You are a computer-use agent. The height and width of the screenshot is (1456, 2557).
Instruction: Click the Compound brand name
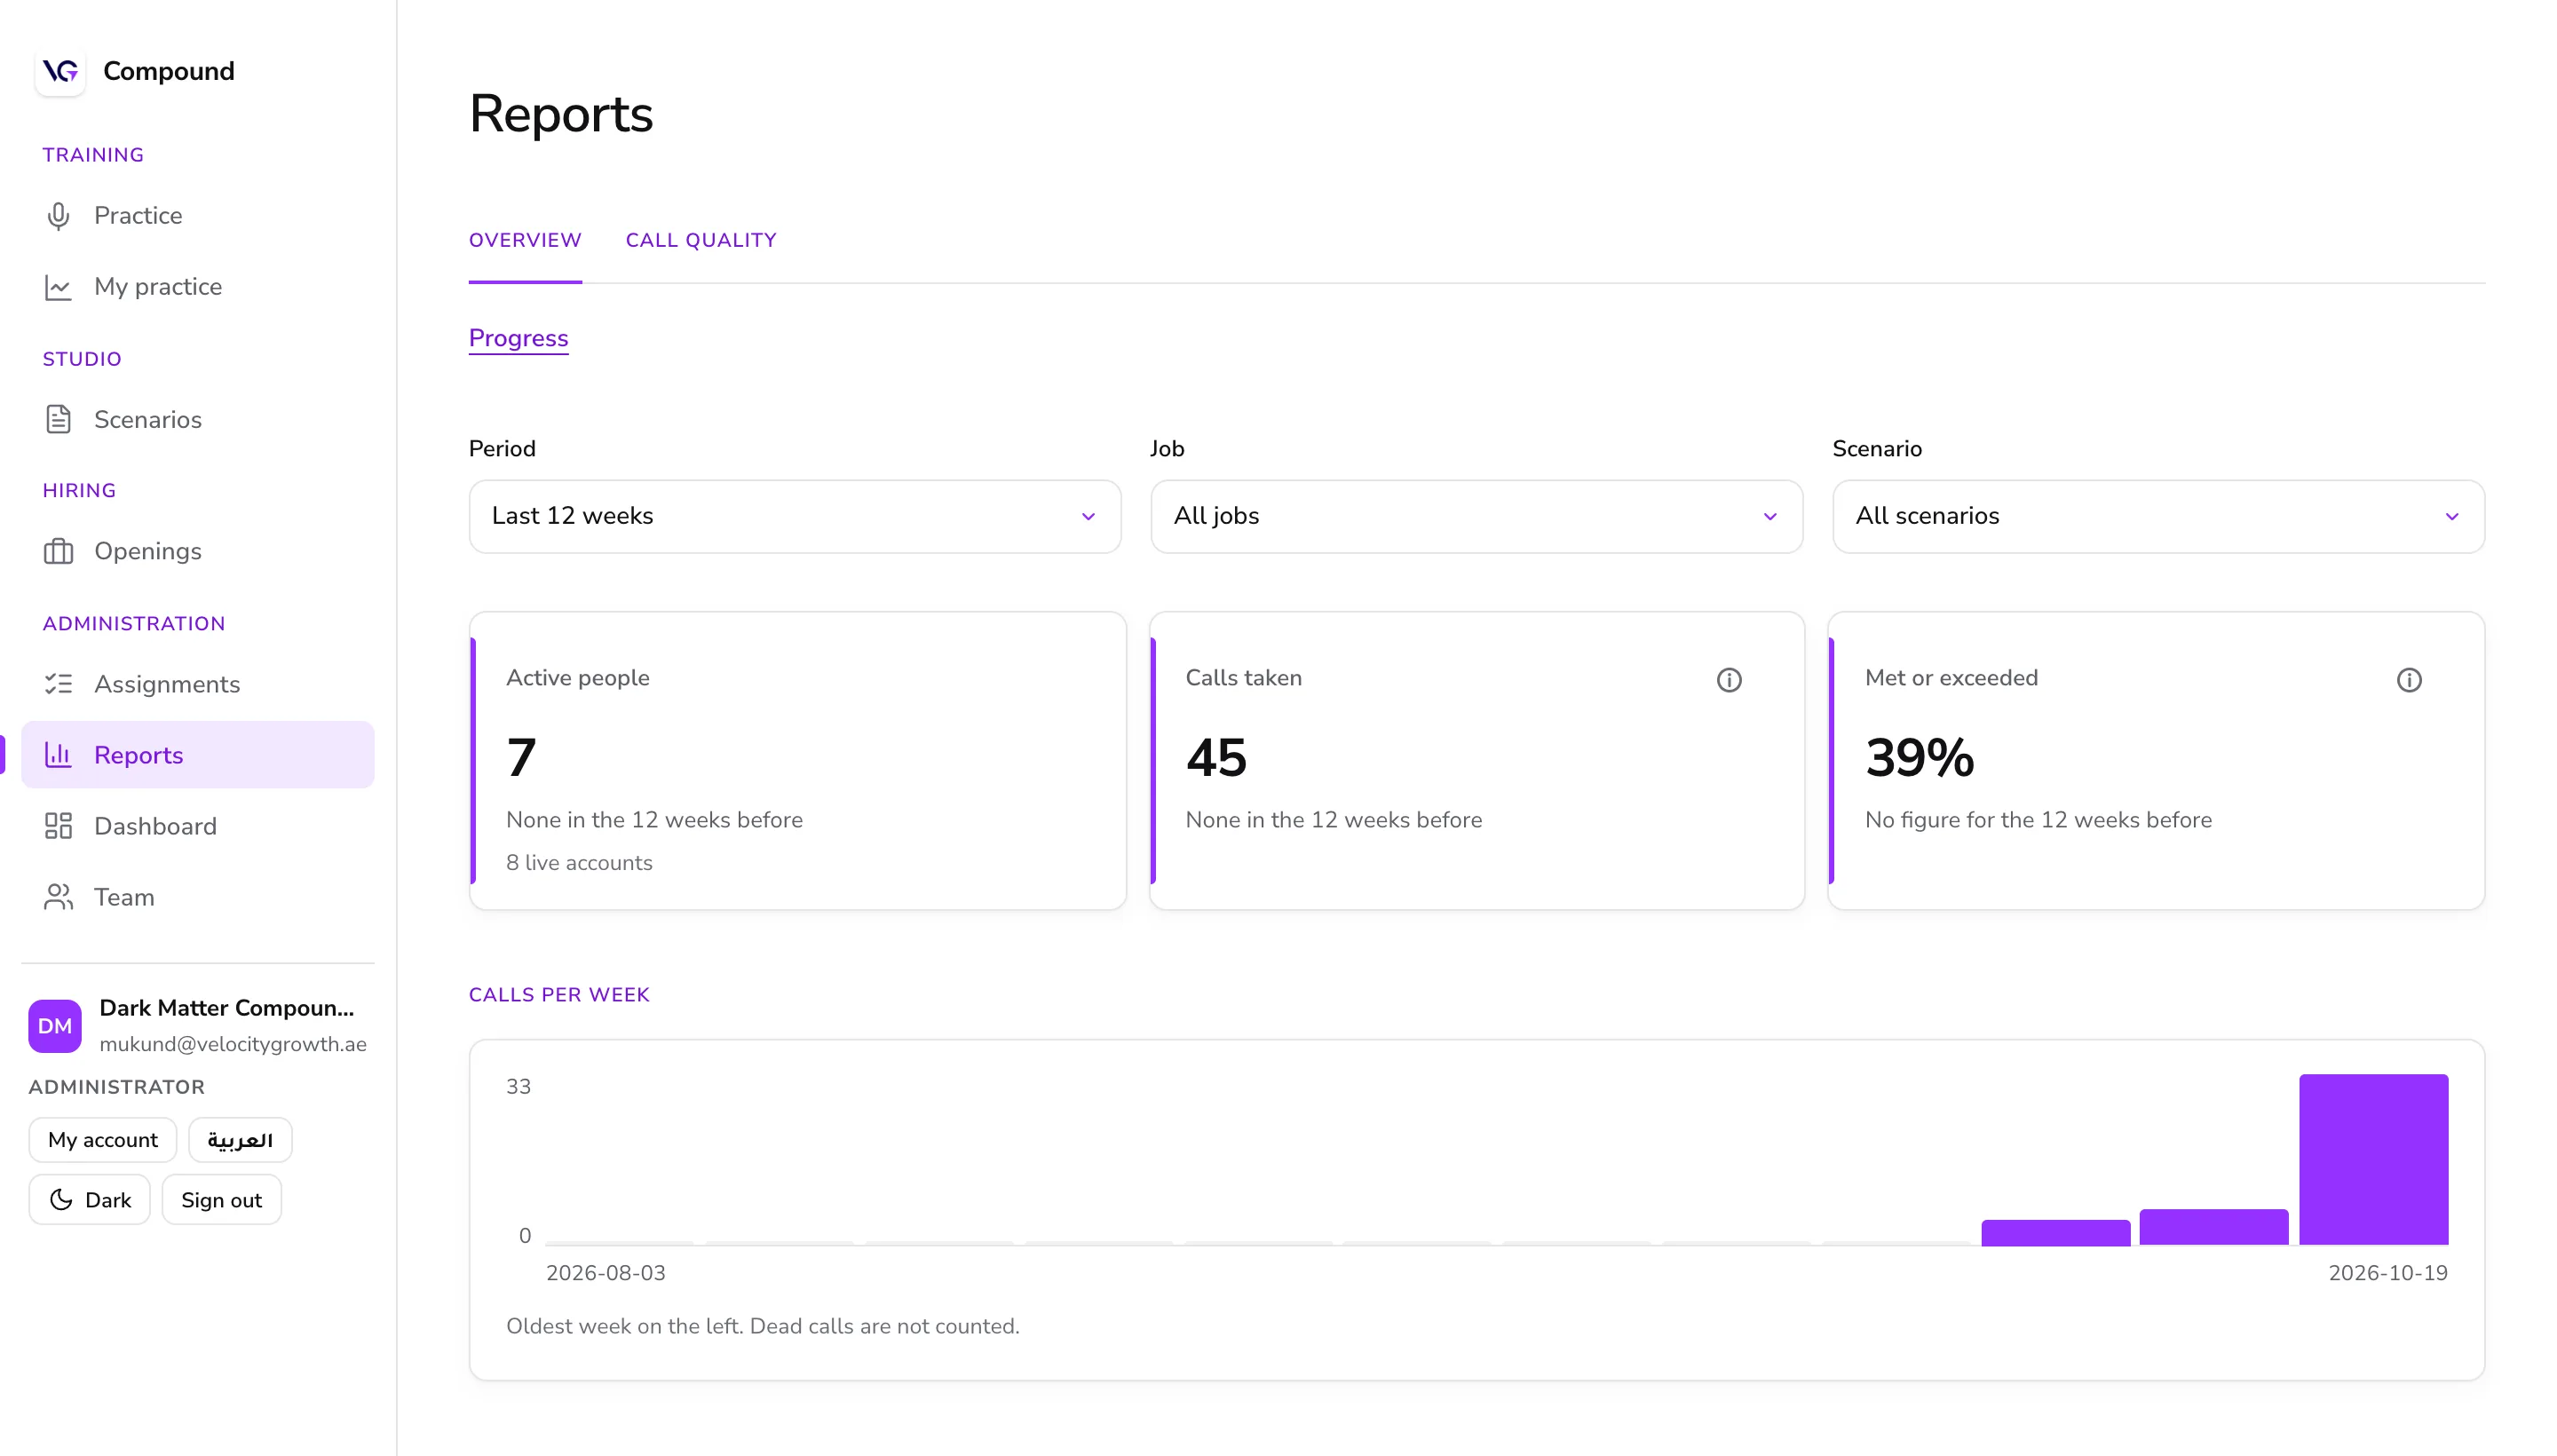pos(169,71)
